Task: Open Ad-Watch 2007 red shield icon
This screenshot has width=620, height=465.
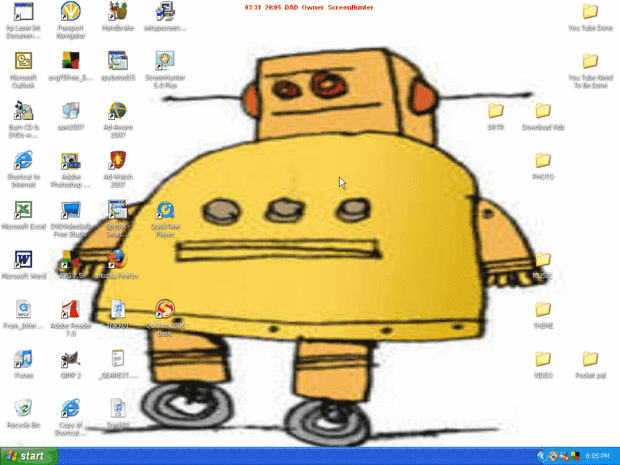Action: coord(118,161)
